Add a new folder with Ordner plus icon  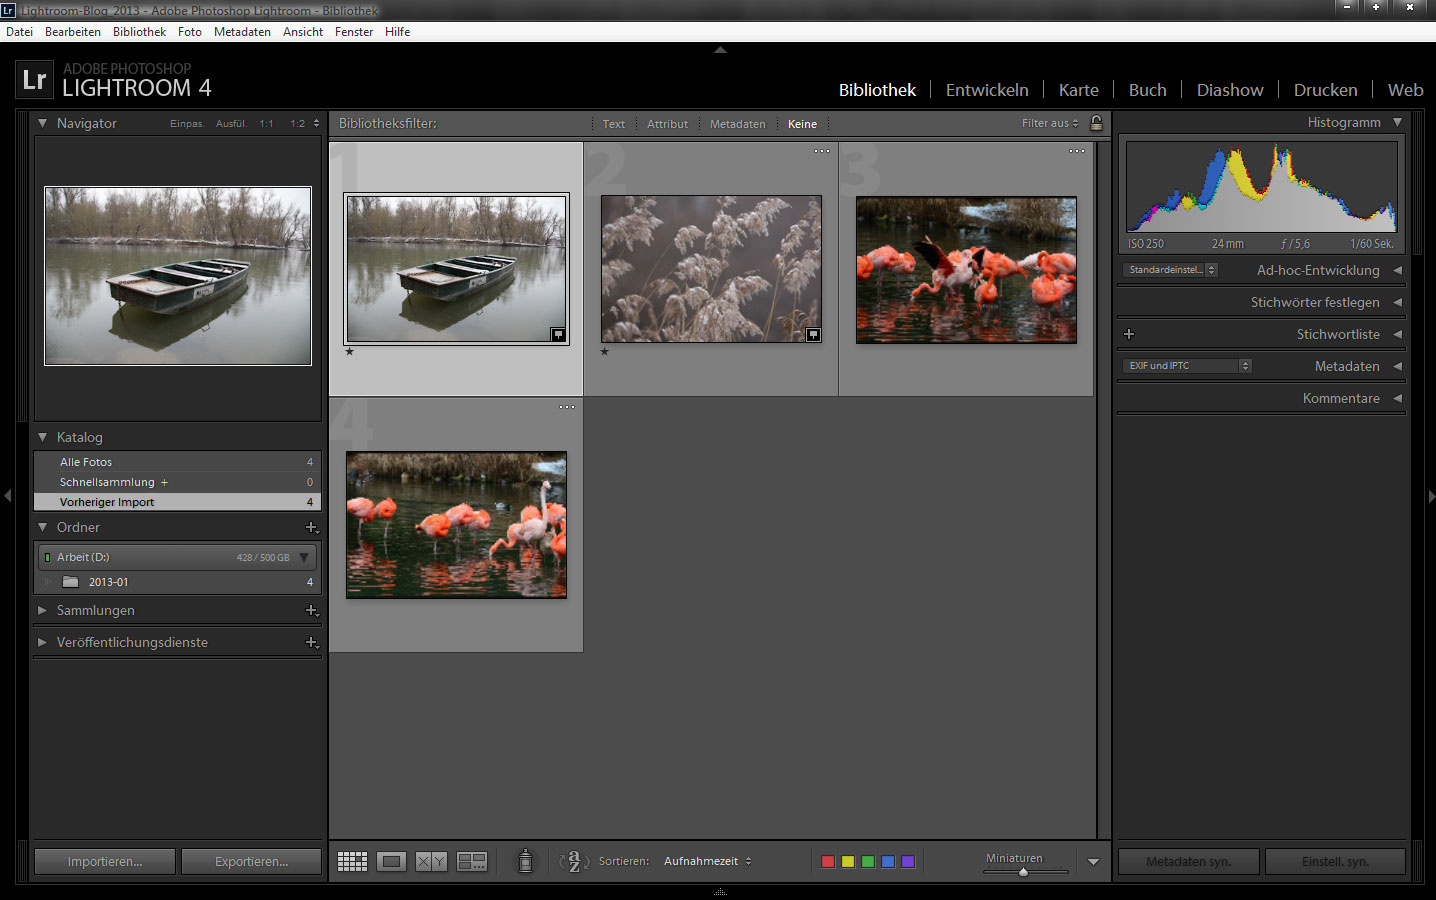tap(311, 528)
